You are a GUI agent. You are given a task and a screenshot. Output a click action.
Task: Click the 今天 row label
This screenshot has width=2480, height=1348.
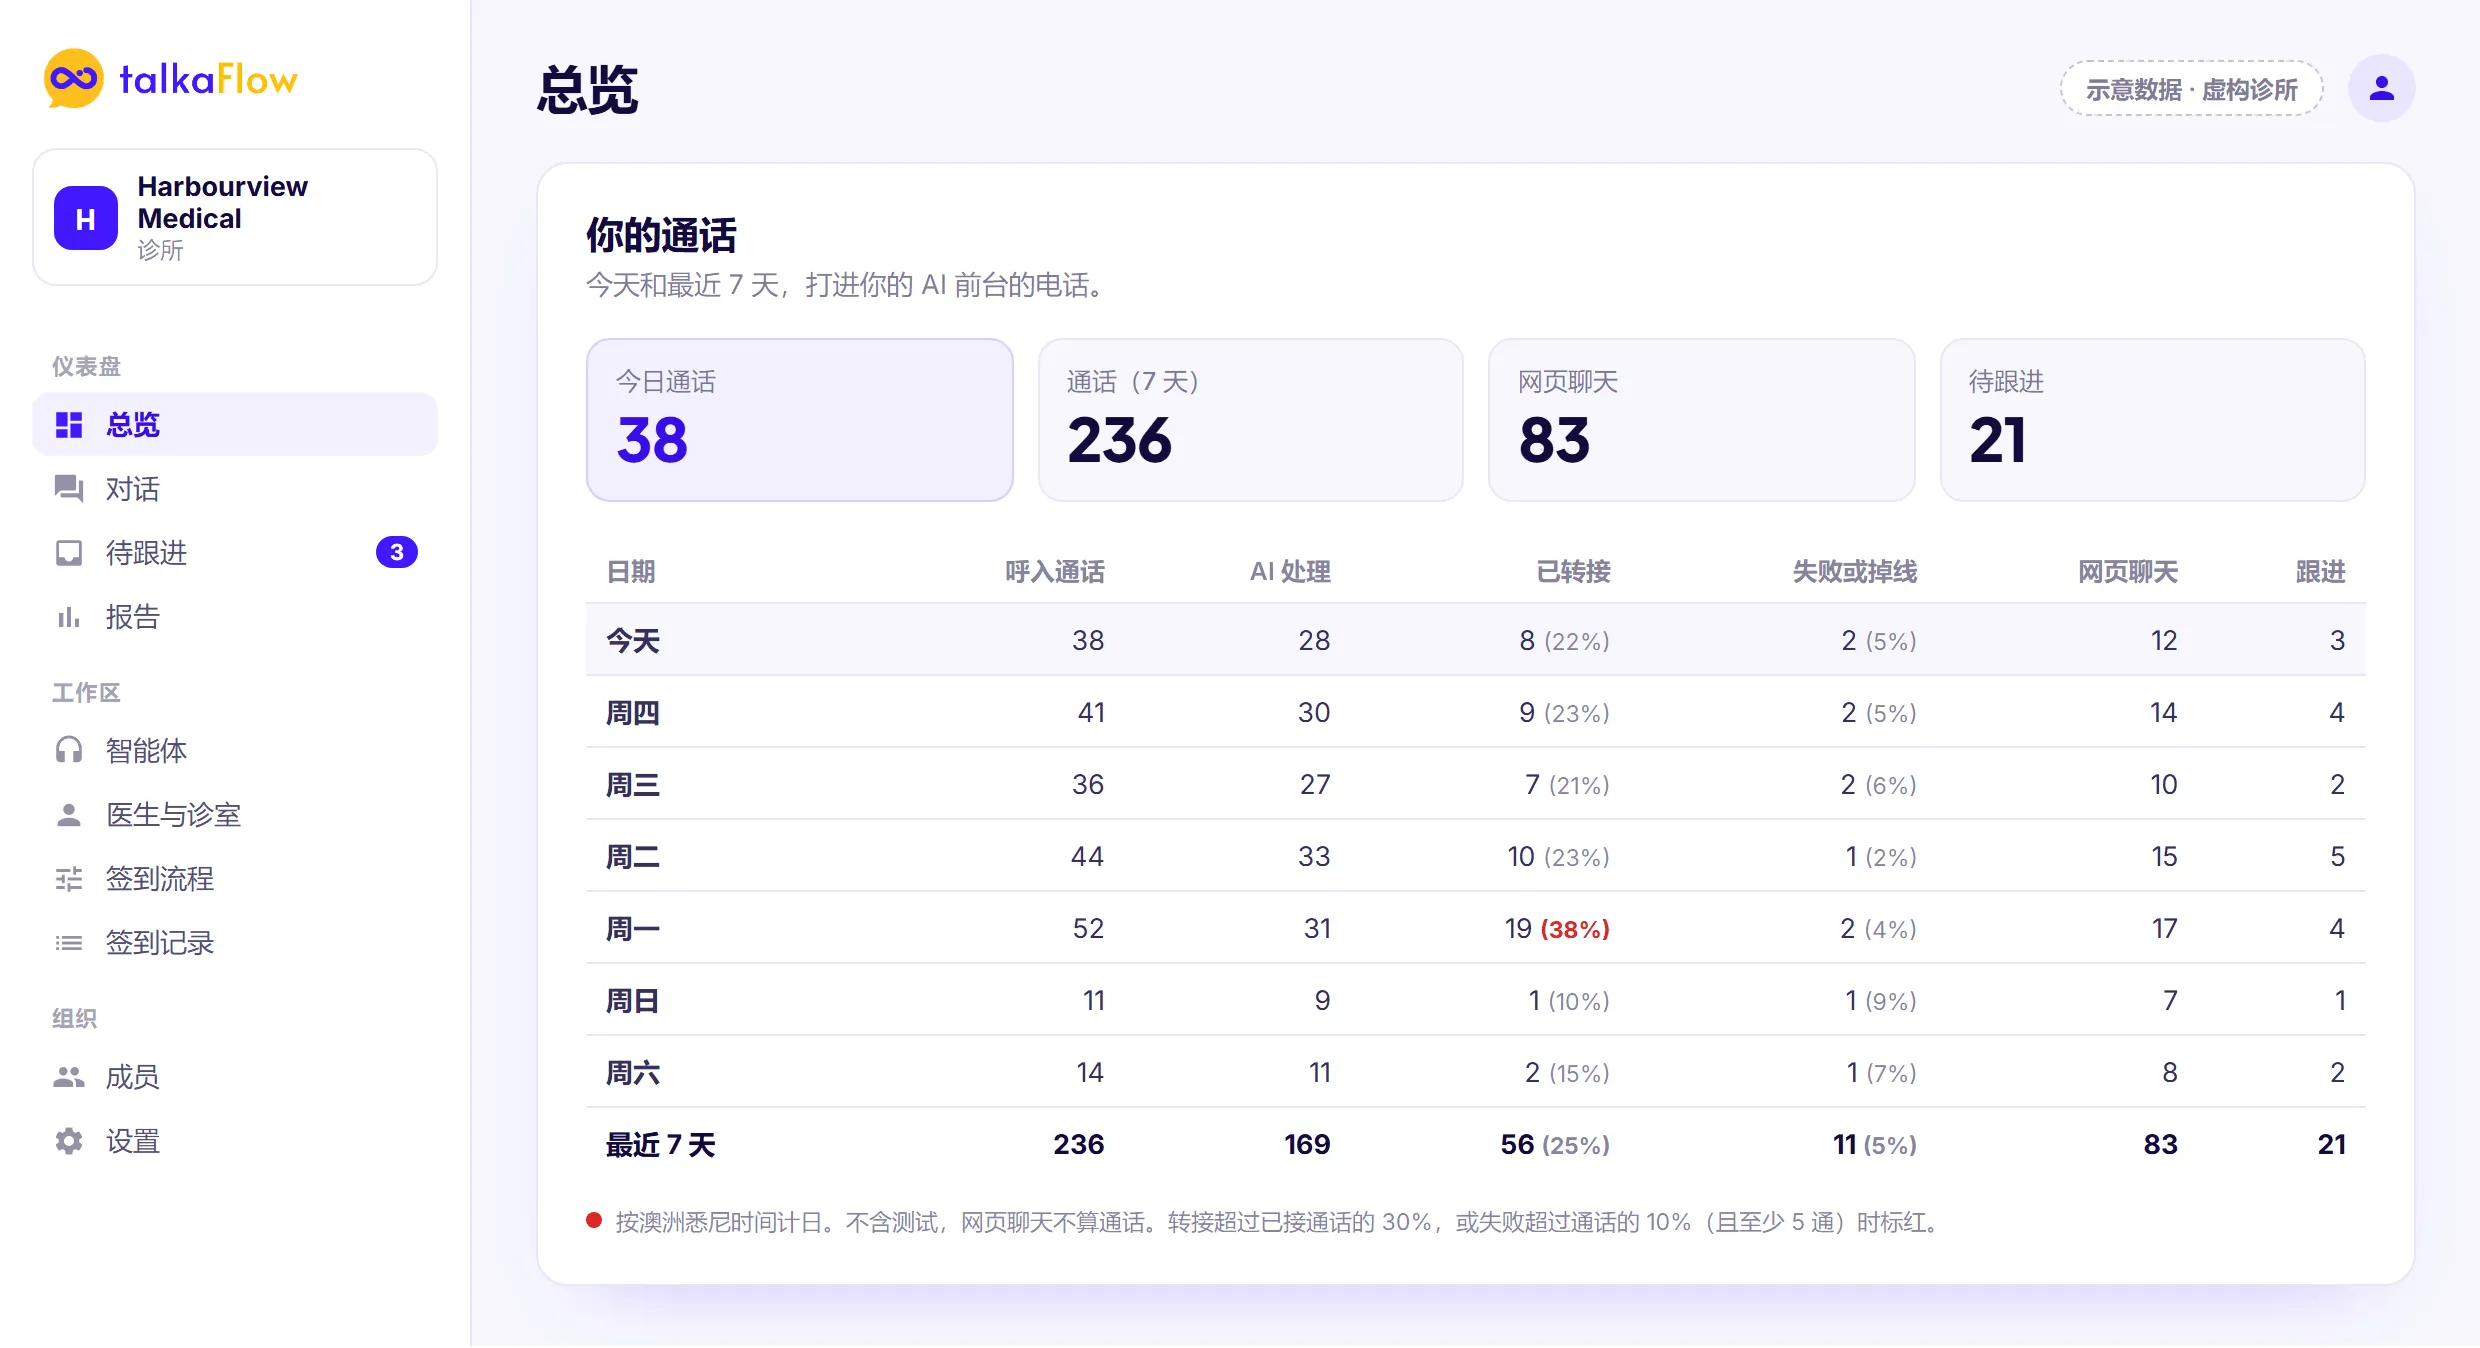(x=633, y=640)
